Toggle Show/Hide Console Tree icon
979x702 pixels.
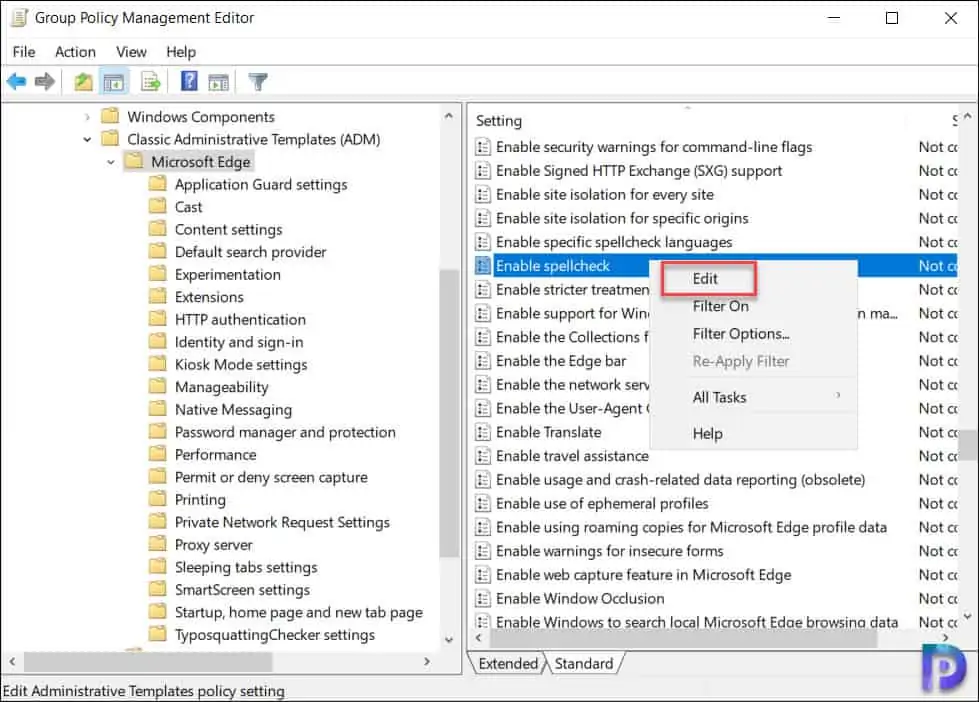[114, 82]
